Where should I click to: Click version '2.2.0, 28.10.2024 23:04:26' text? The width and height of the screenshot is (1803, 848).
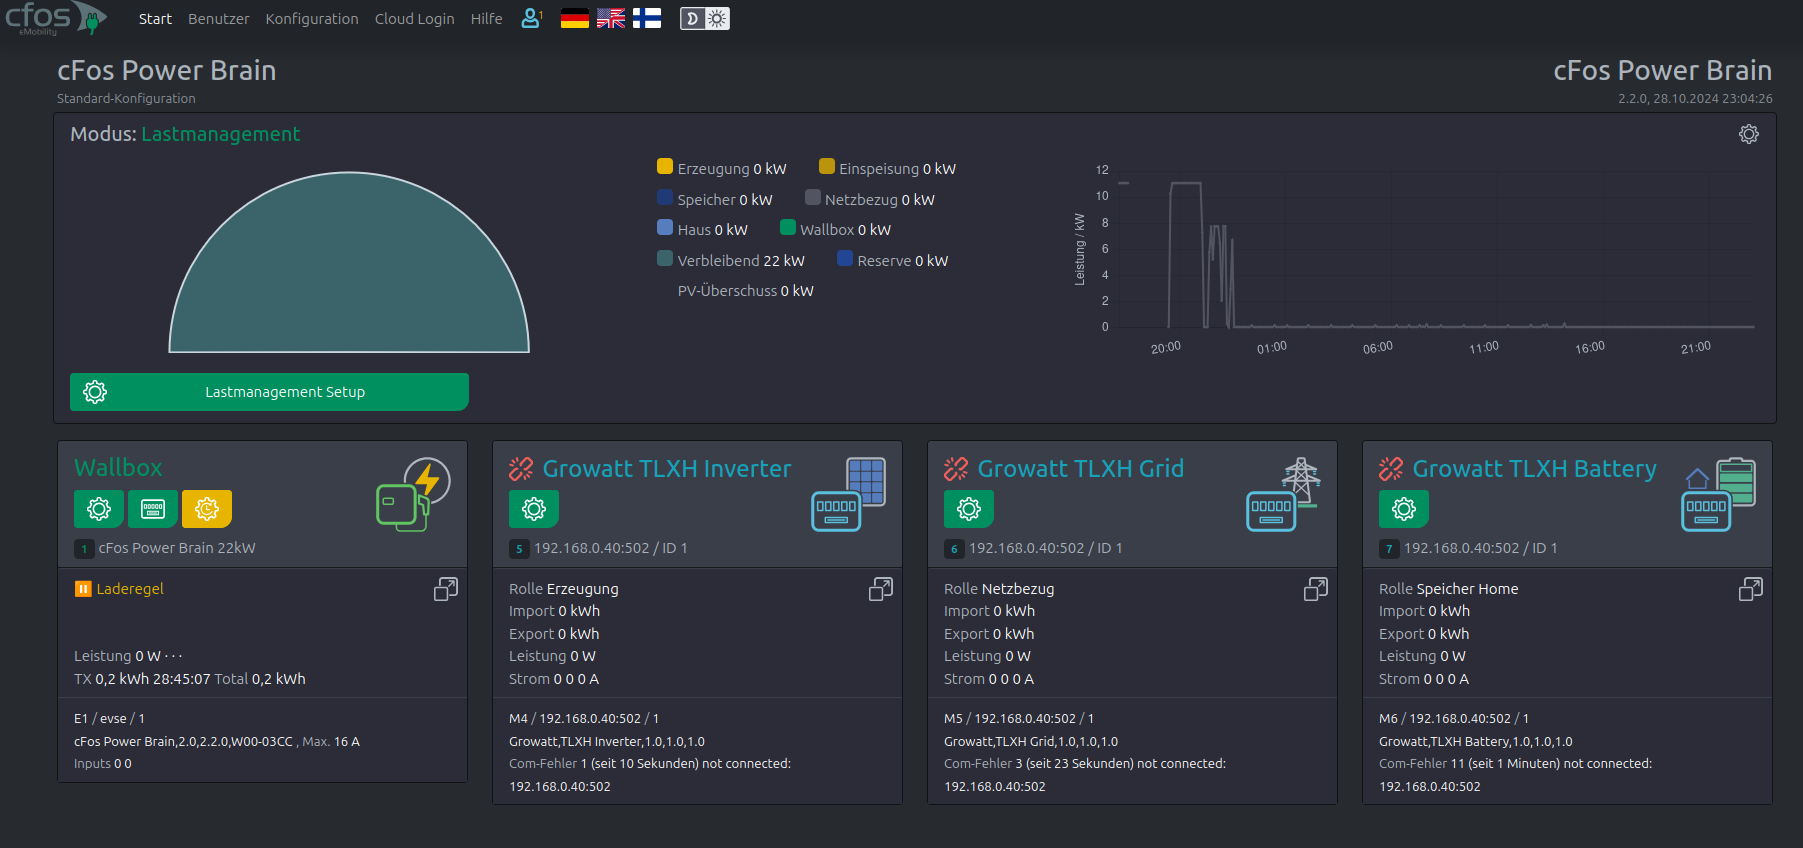pos(1695,99)
